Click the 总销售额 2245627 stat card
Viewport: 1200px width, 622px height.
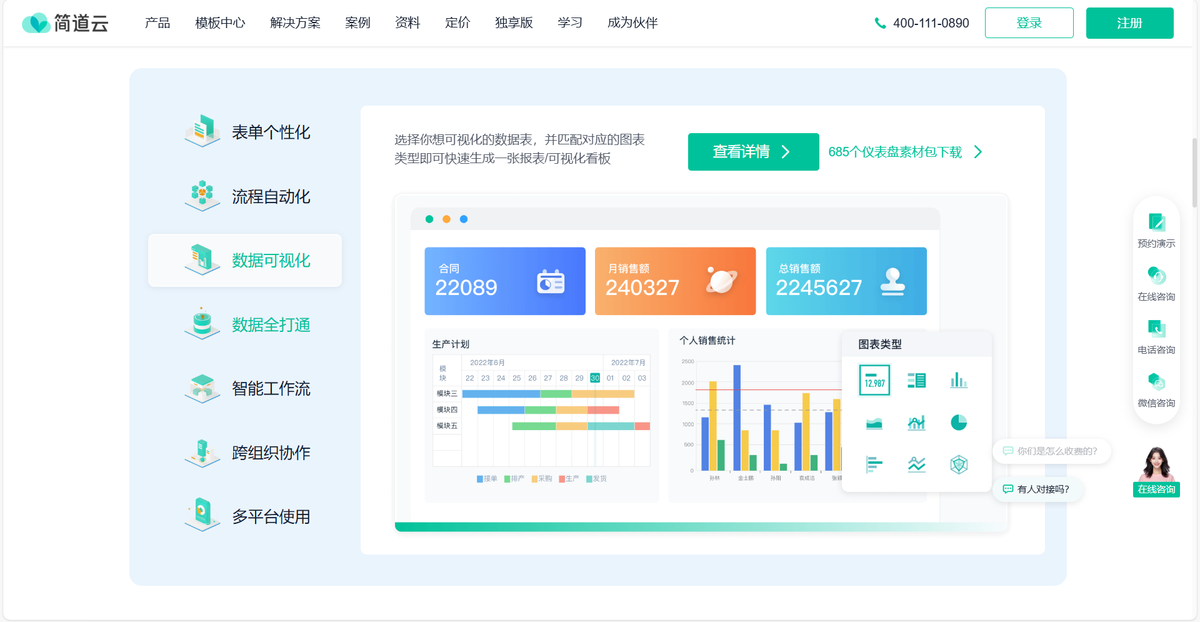(846, 282)
